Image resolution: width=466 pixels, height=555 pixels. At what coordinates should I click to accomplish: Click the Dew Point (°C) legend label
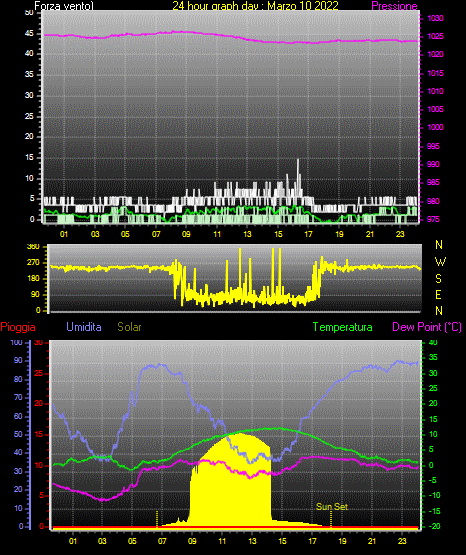427,327
